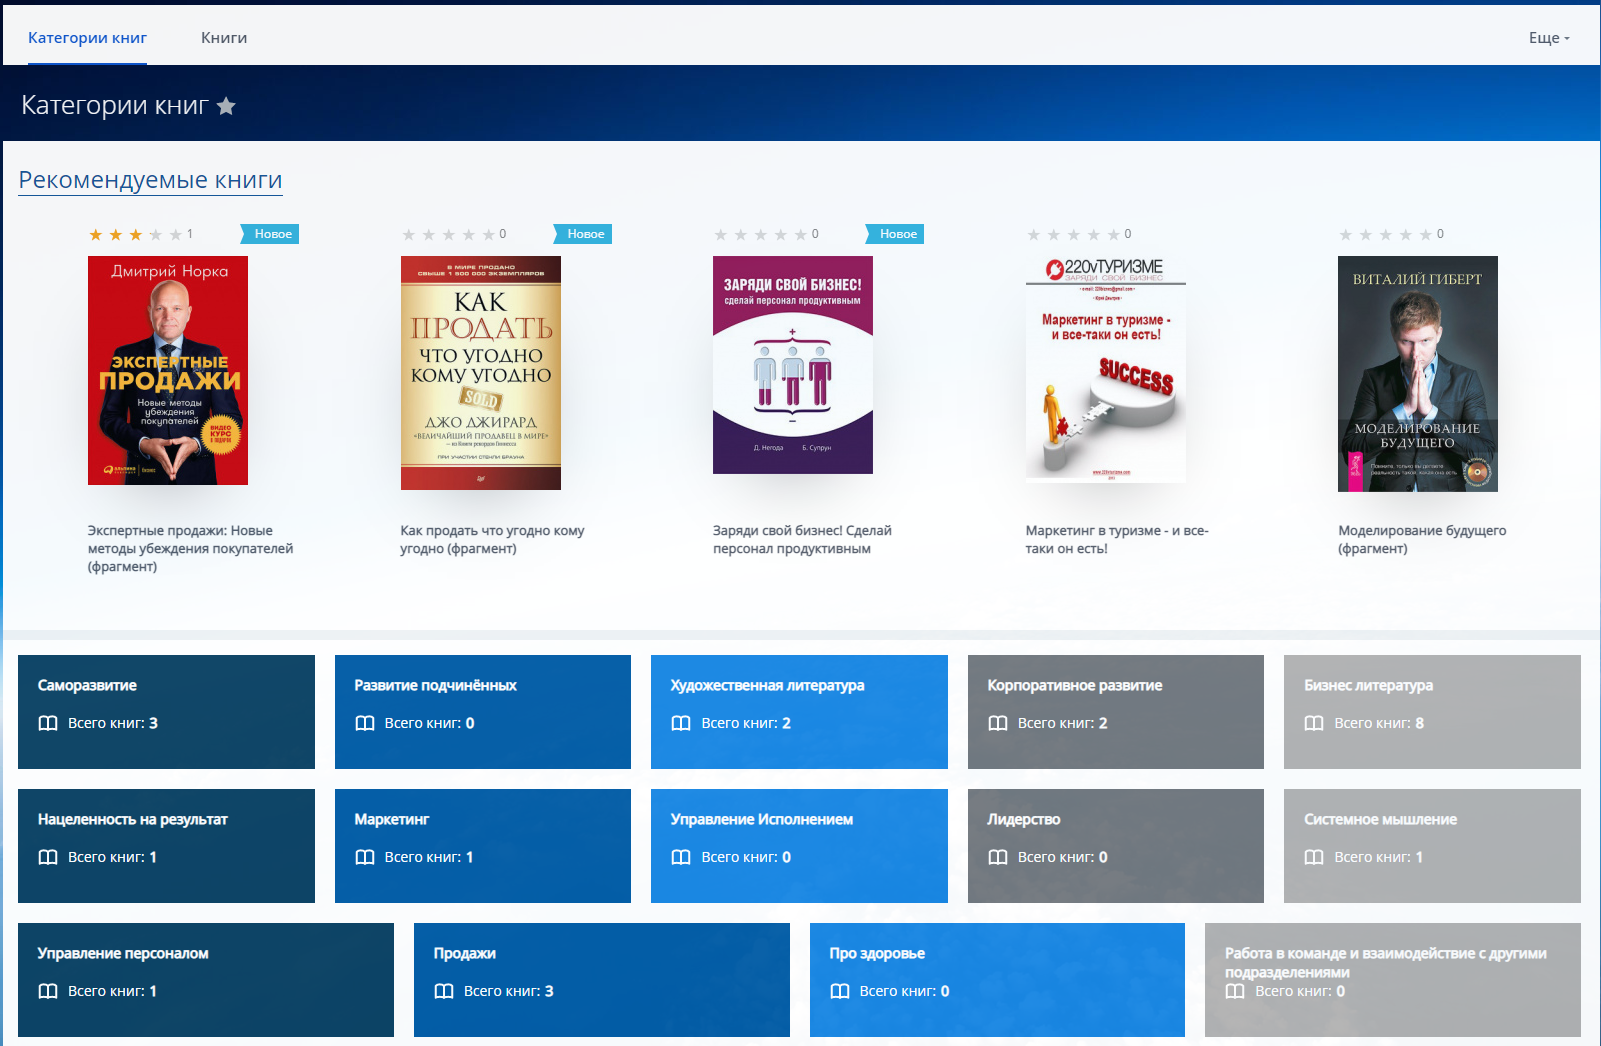Switch to the Категории книг tab
This screenshot has width=1601, height=1046.
[x=87, y=37]
